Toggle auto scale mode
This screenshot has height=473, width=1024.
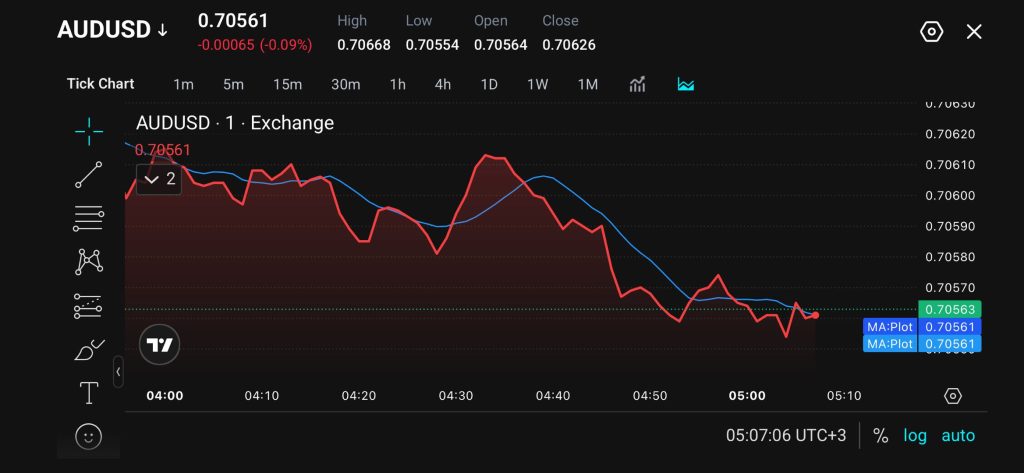958,436
